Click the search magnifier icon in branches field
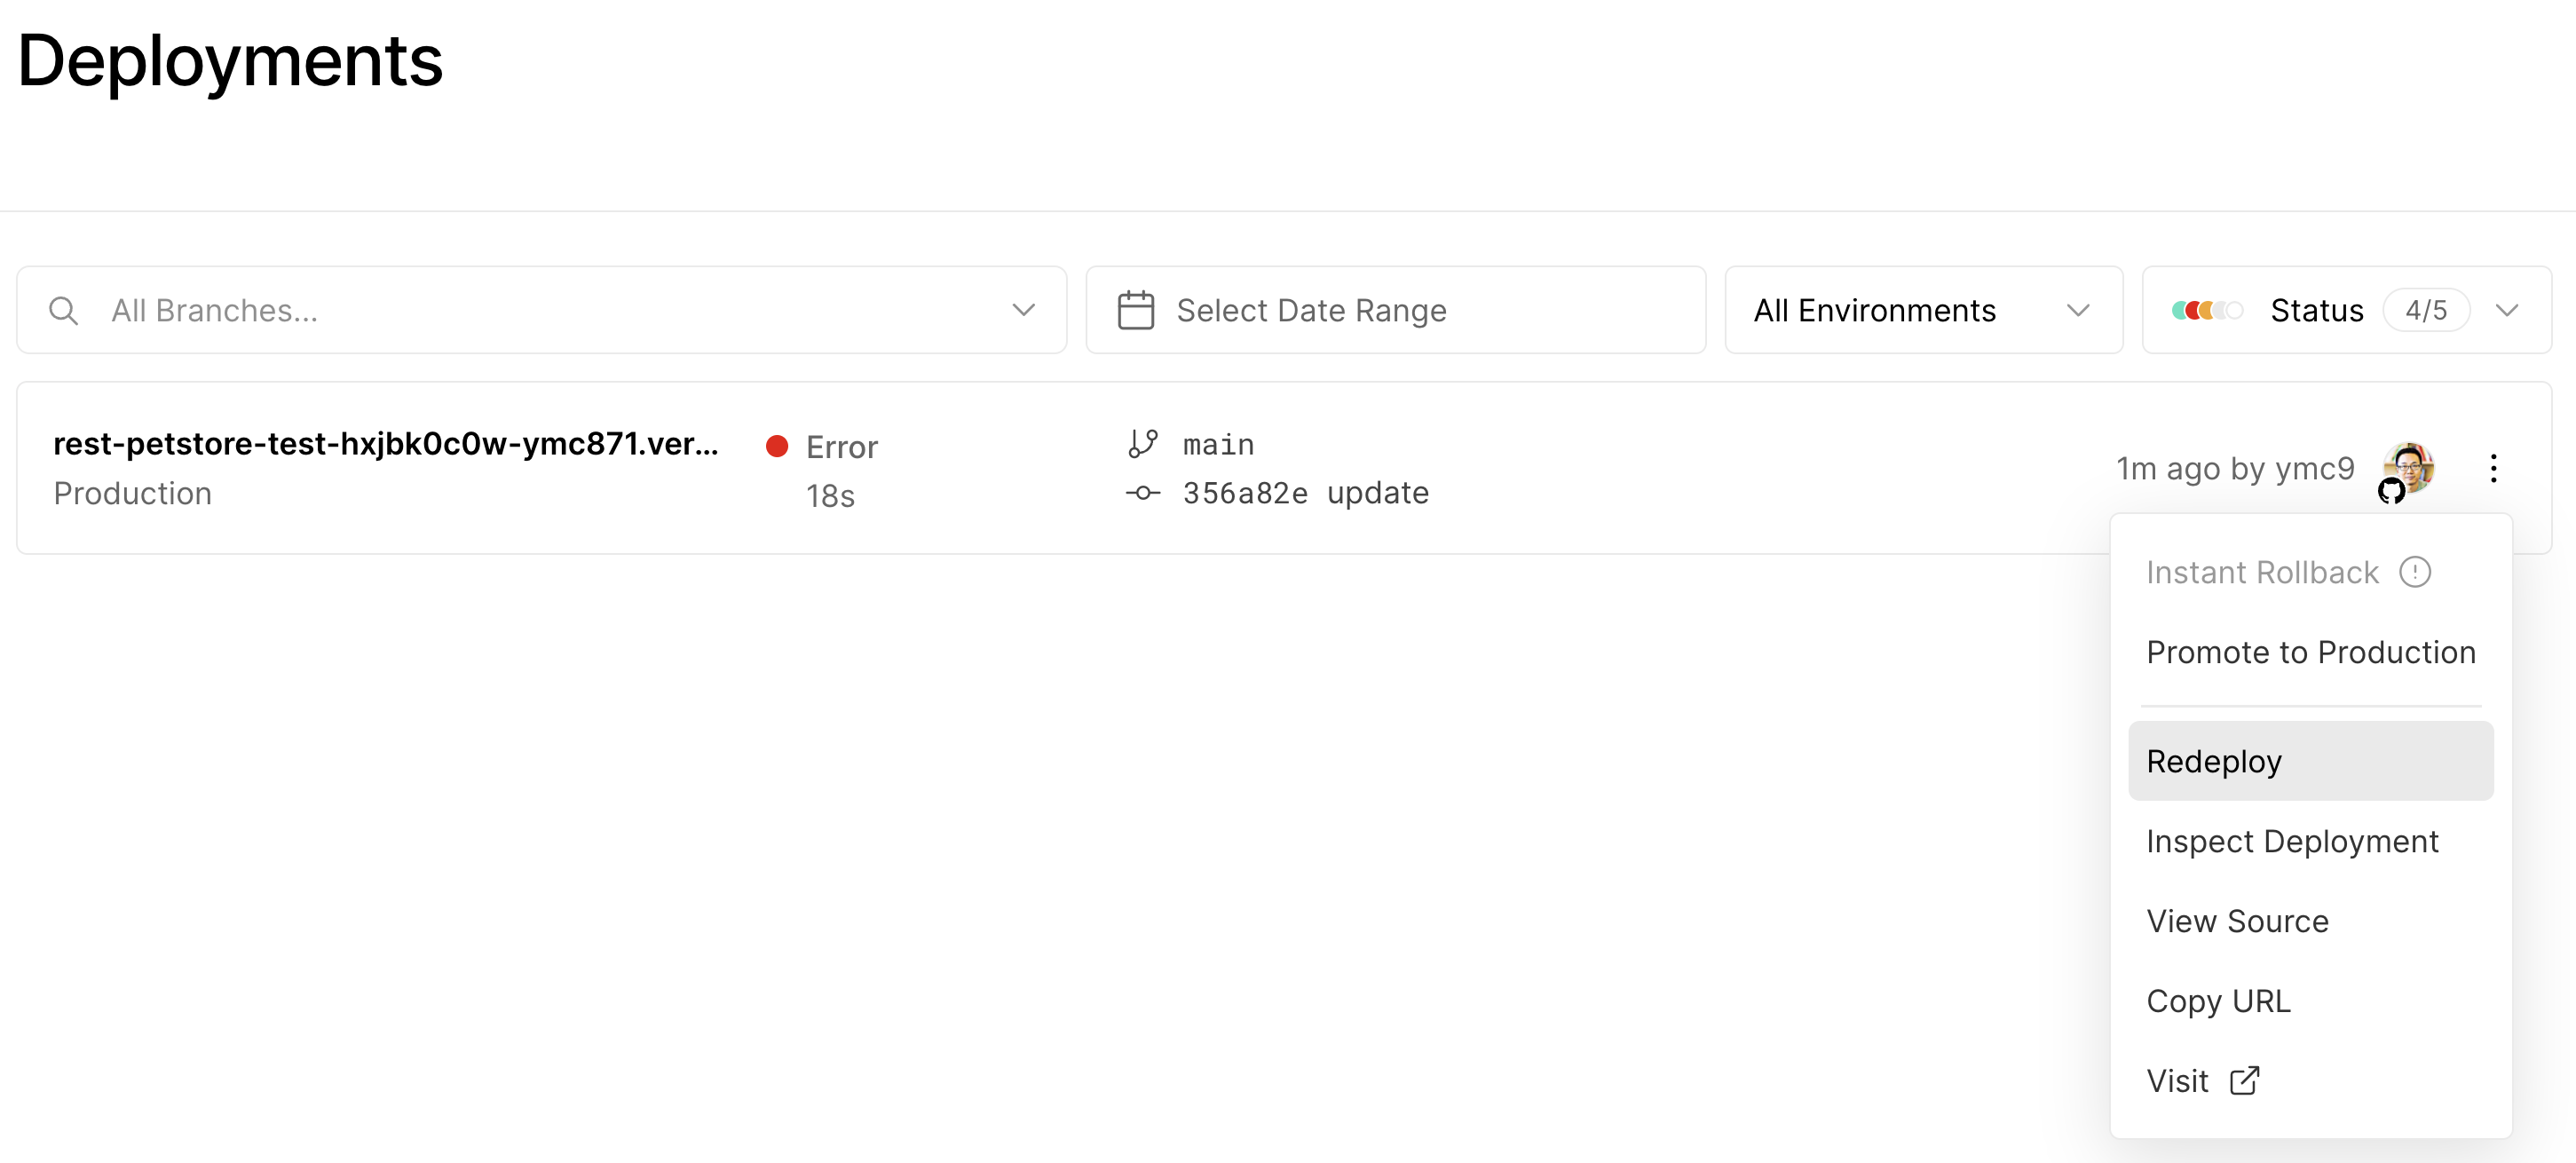Image resolution: width=2576 pixels, height=1163 pixels. (x=63, y=311)
